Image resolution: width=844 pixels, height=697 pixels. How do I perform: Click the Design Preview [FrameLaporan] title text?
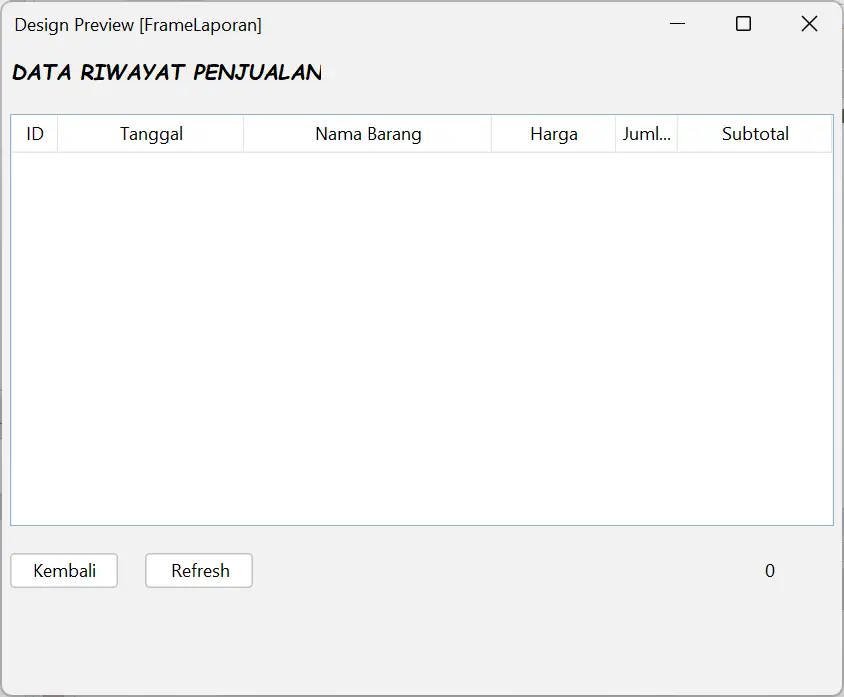(138, 25)
